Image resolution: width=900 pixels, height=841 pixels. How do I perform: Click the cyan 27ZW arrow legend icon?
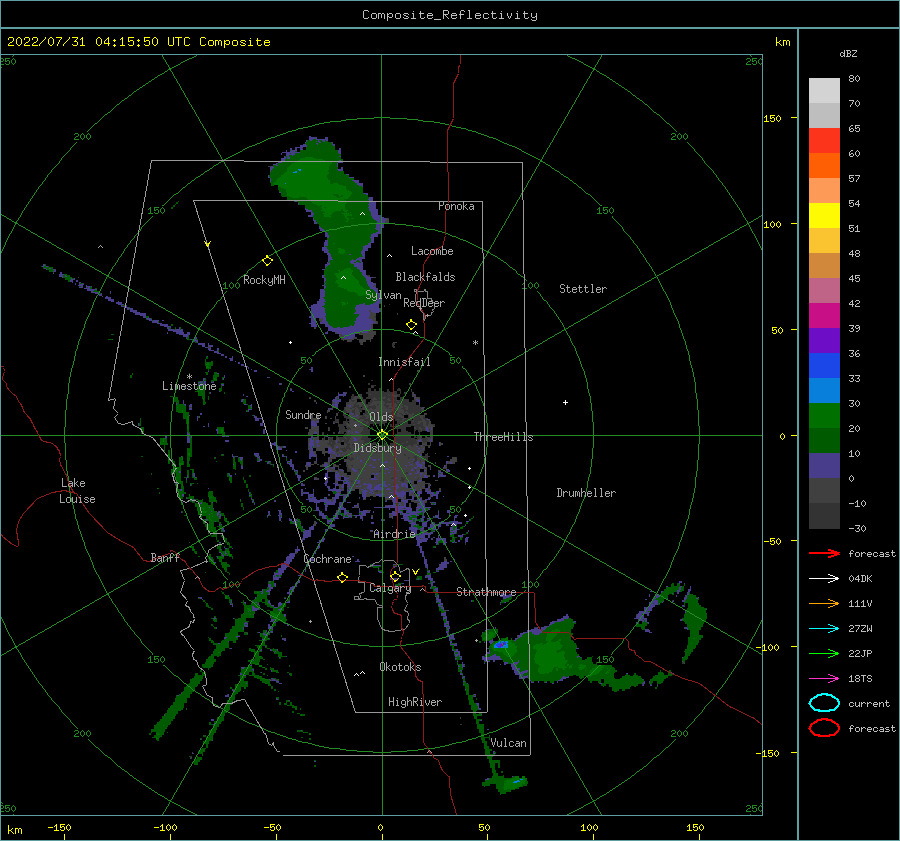pos(824,629)
